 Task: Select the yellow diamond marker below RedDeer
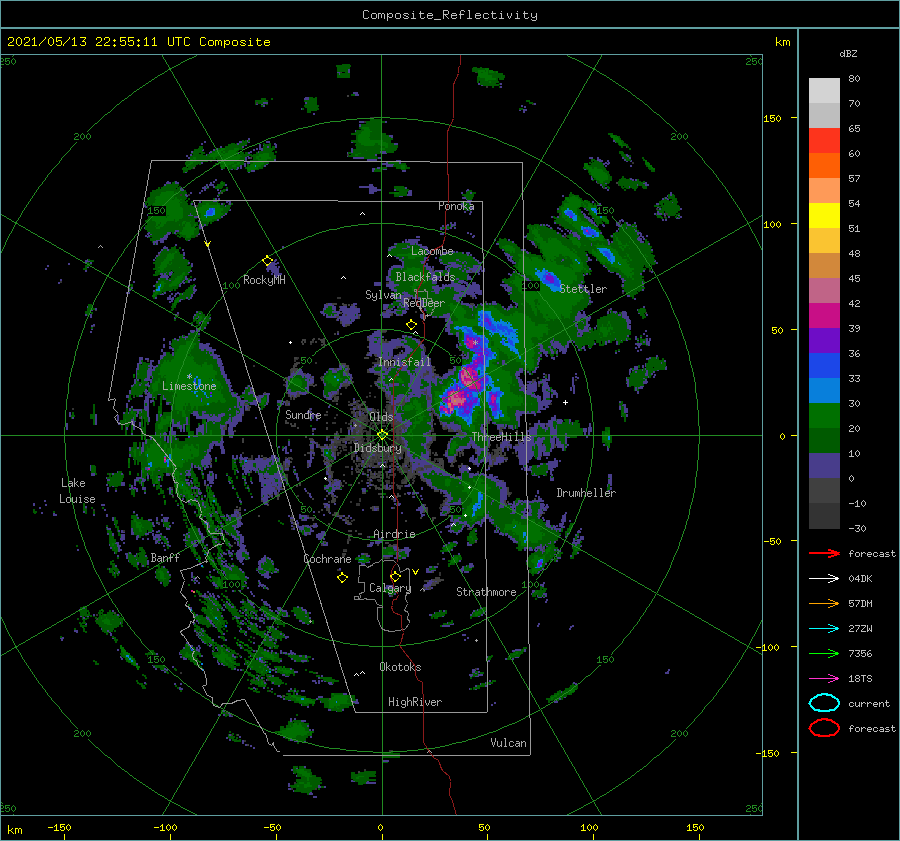pos(411,325)
